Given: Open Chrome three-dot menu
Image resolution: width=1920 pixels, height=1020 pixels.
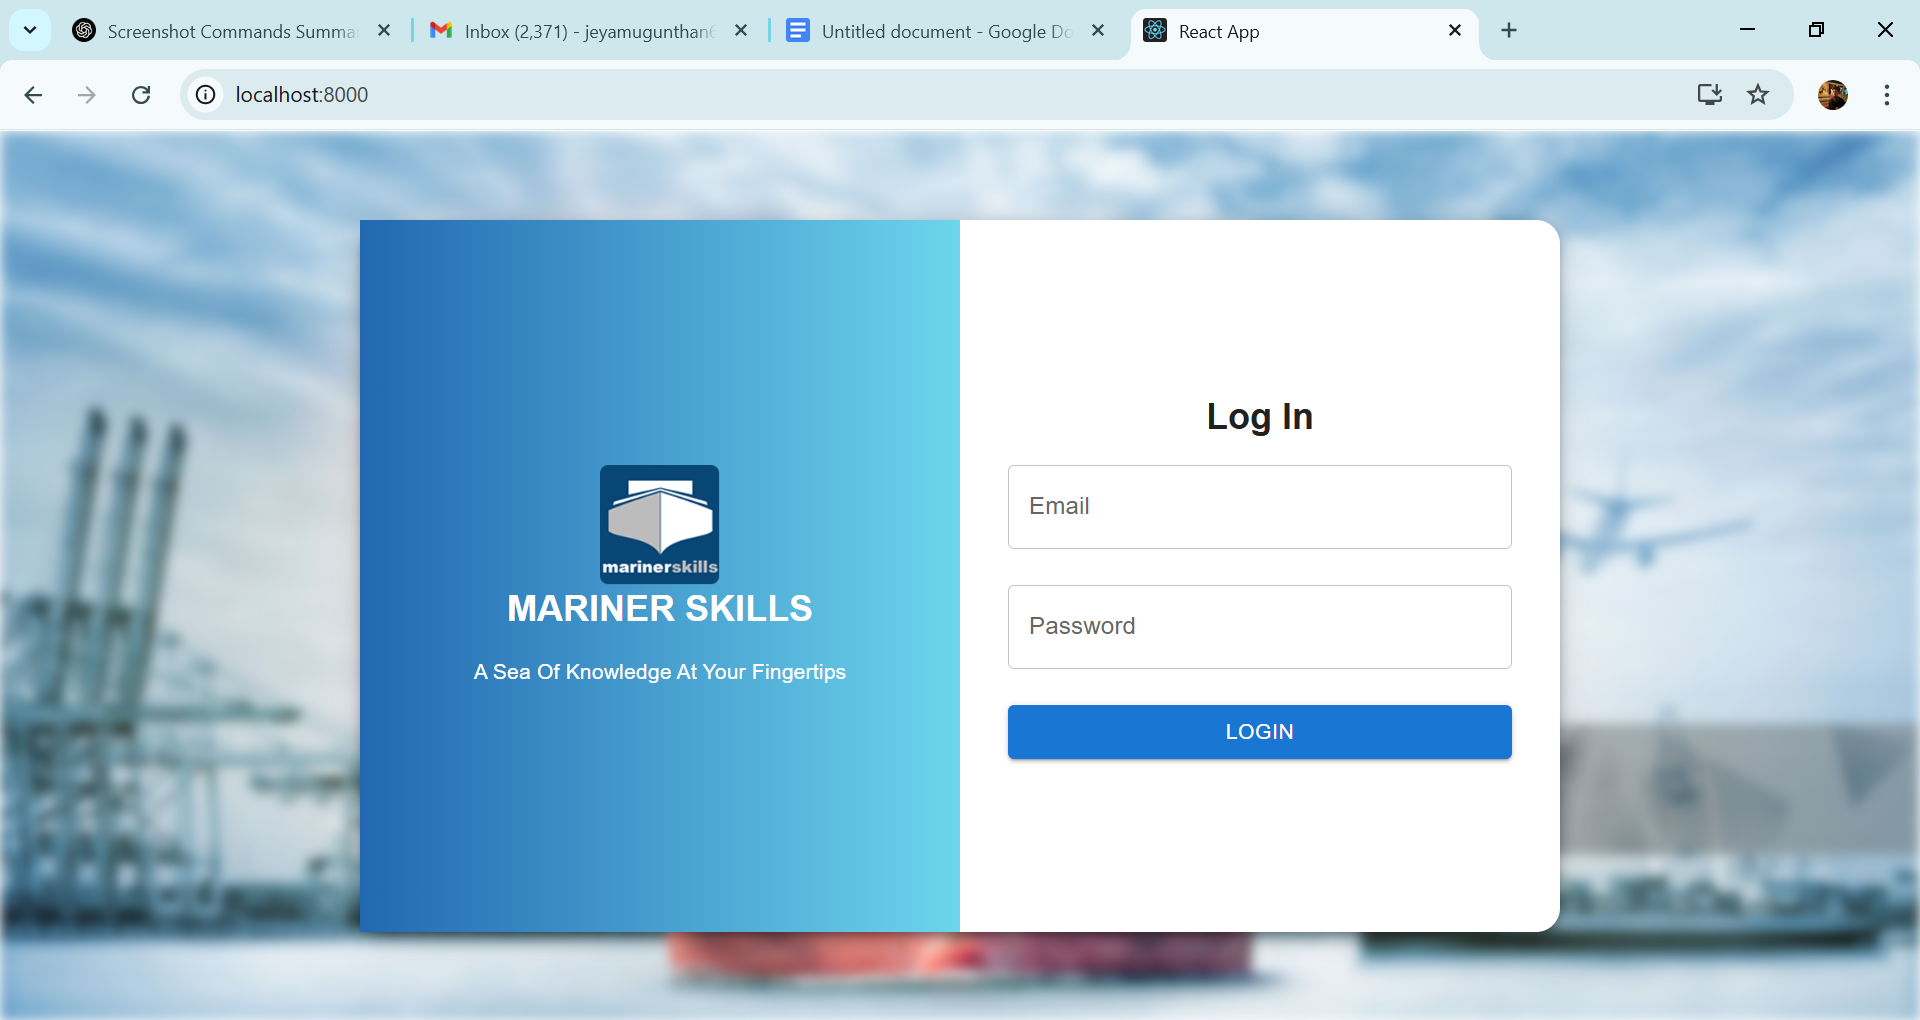Looking at the screenshot, I should coord(1886,95).
